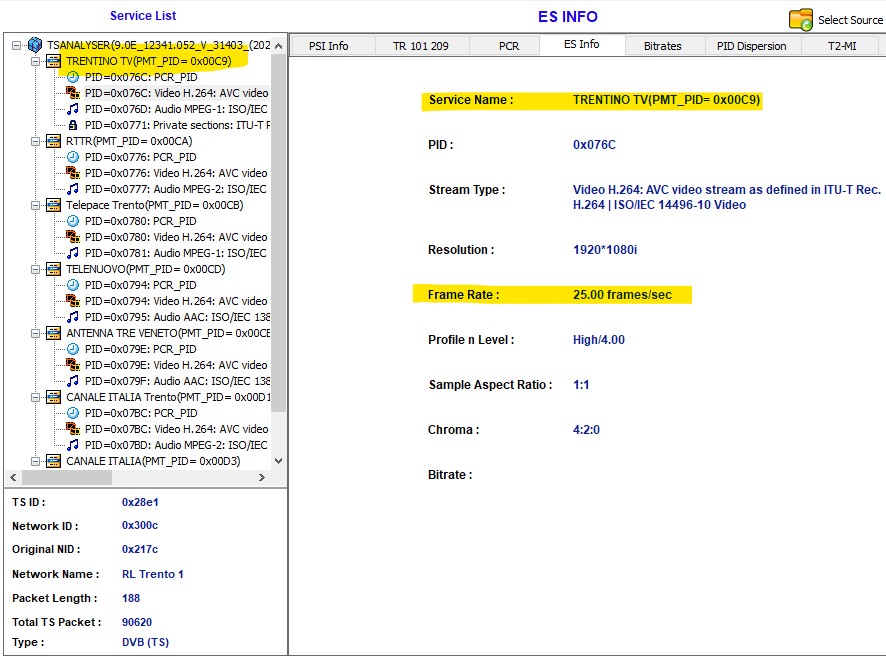
Task: Select PID=0x07BD Audio MPEG-2 row
Action: pyautogui.click(x=176, y=445)
